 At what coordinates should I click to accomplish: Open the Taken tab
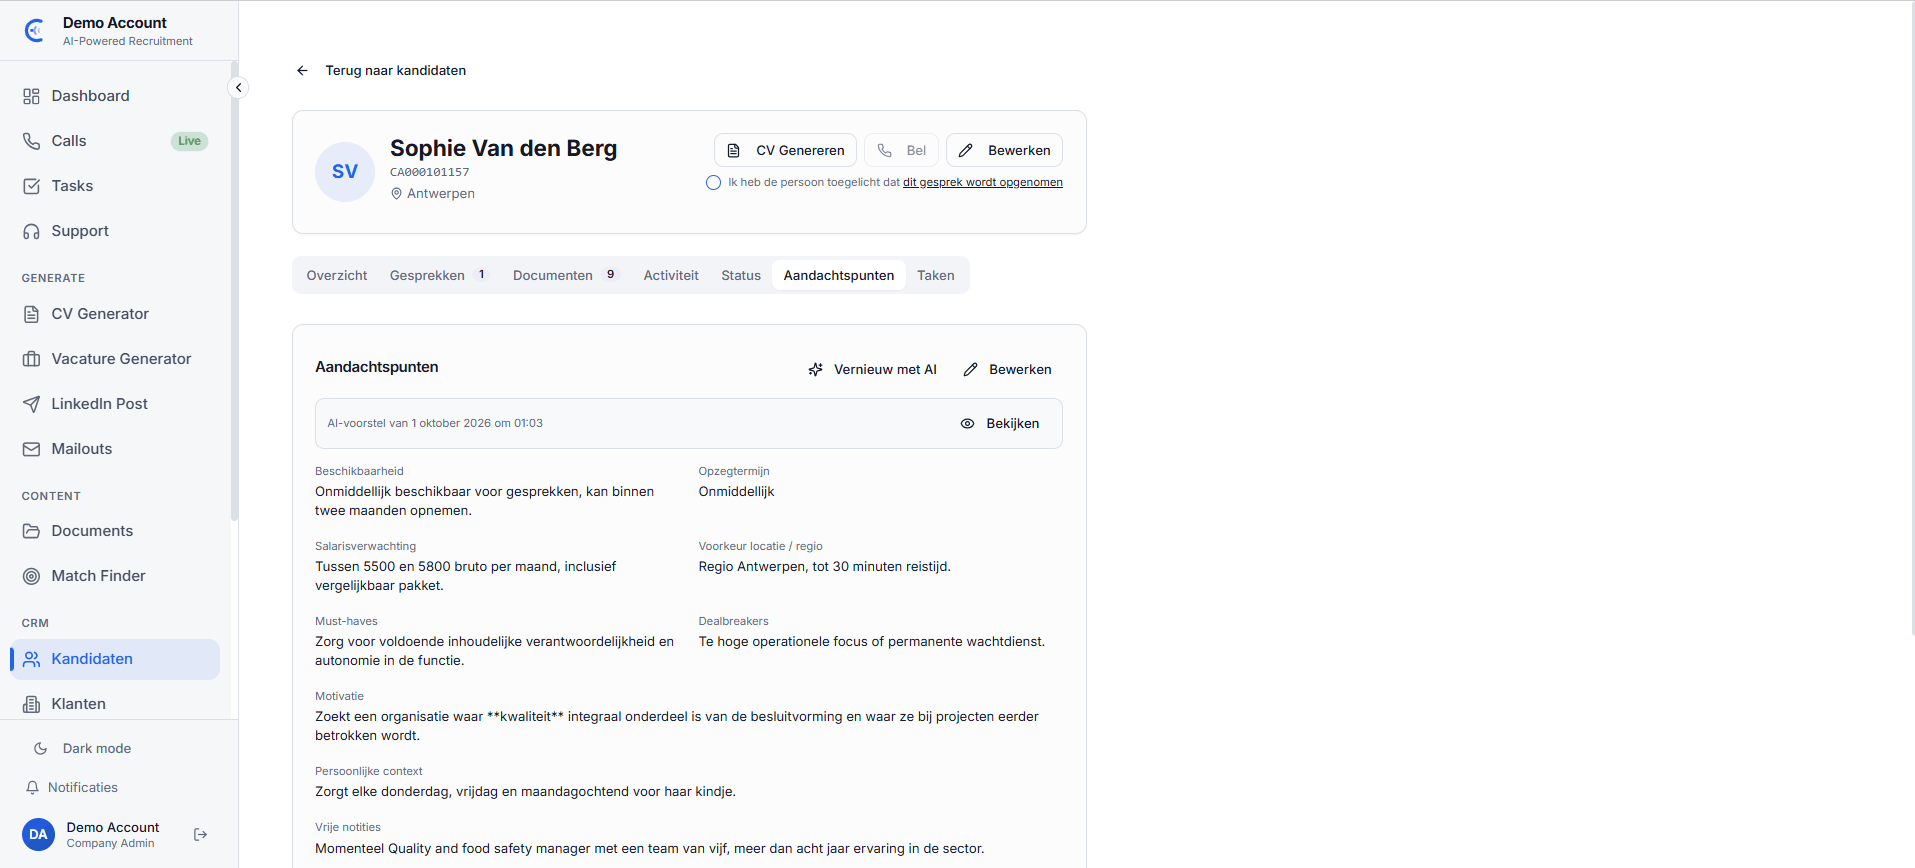pyautogui.click(x=936, y=275)
